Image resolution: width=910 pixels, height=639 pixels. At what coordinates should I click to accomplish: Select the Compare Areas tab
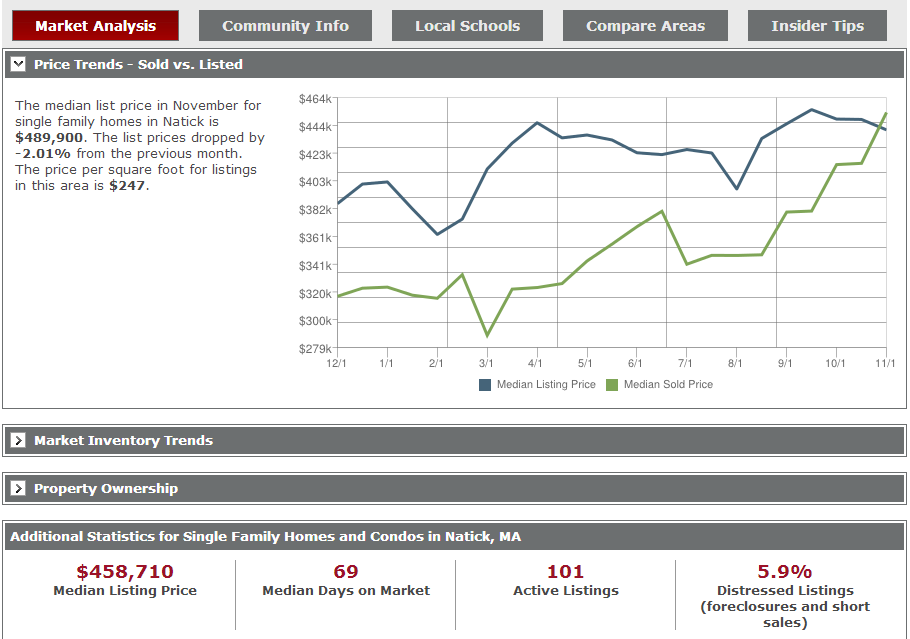click(x=645, y=25)
